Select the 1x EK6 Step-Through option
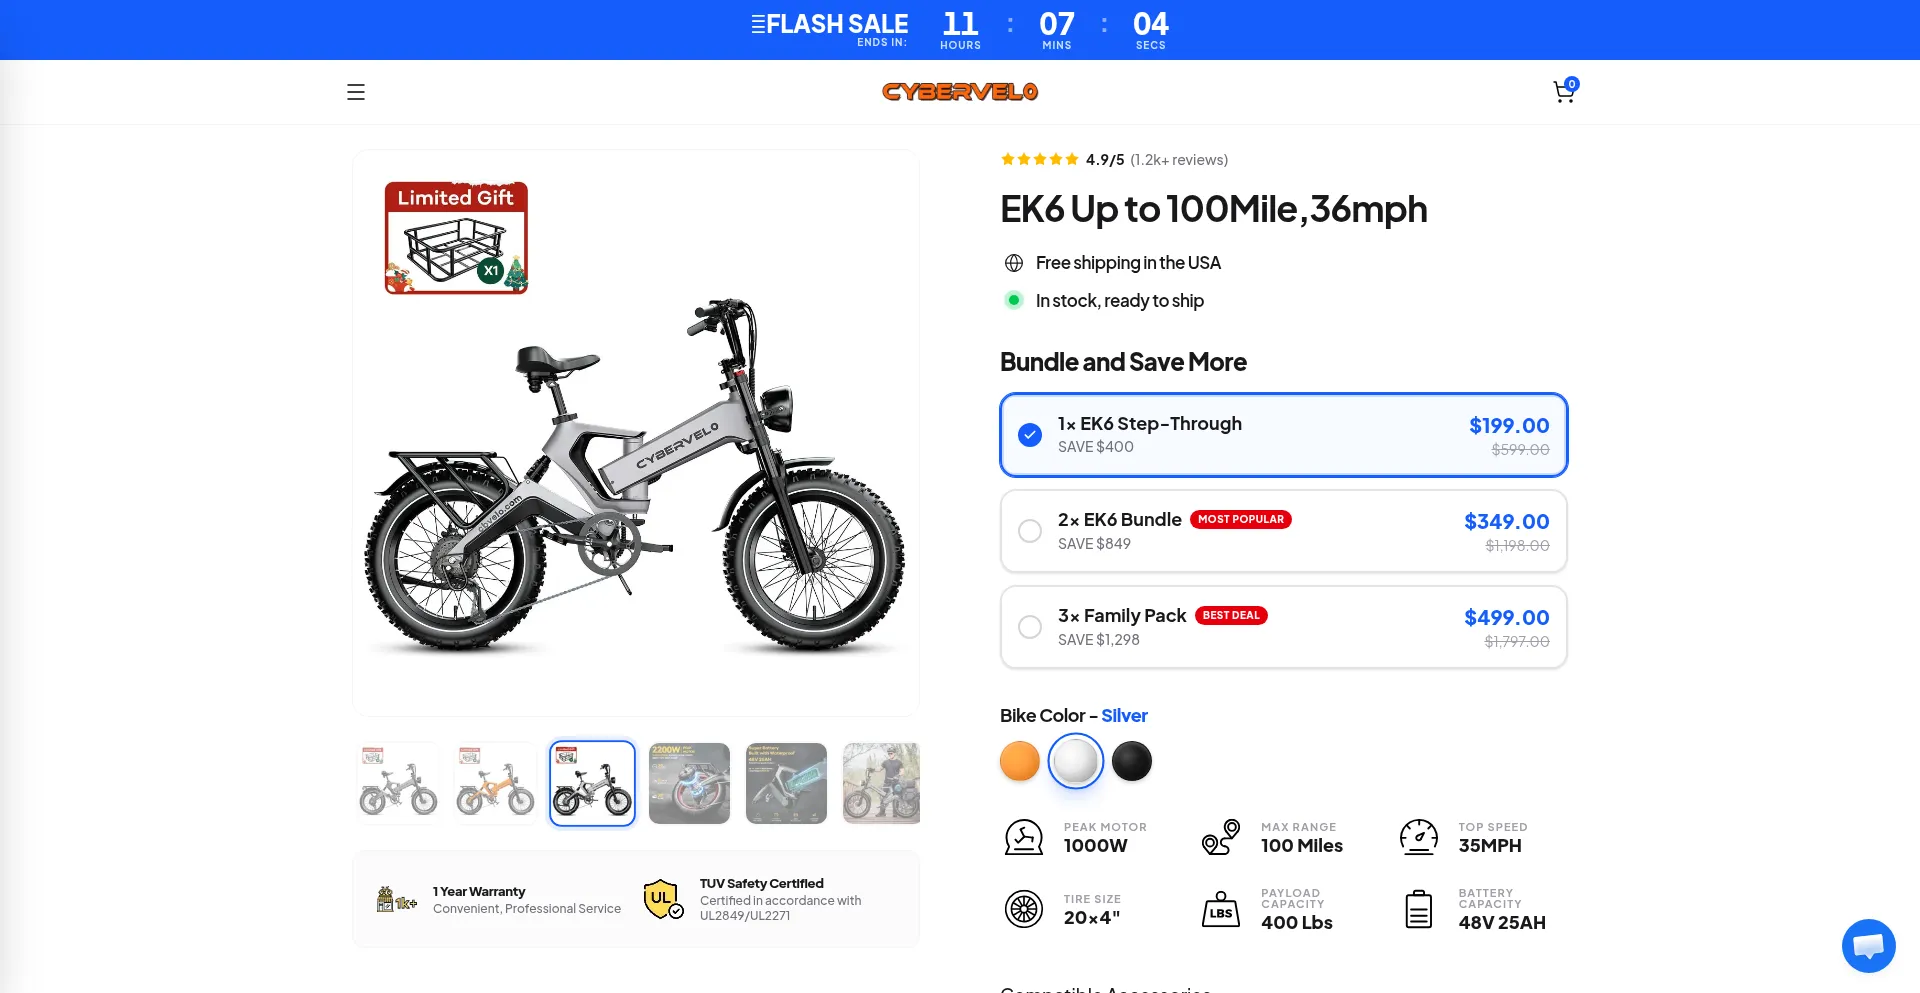 (1283, 435)
